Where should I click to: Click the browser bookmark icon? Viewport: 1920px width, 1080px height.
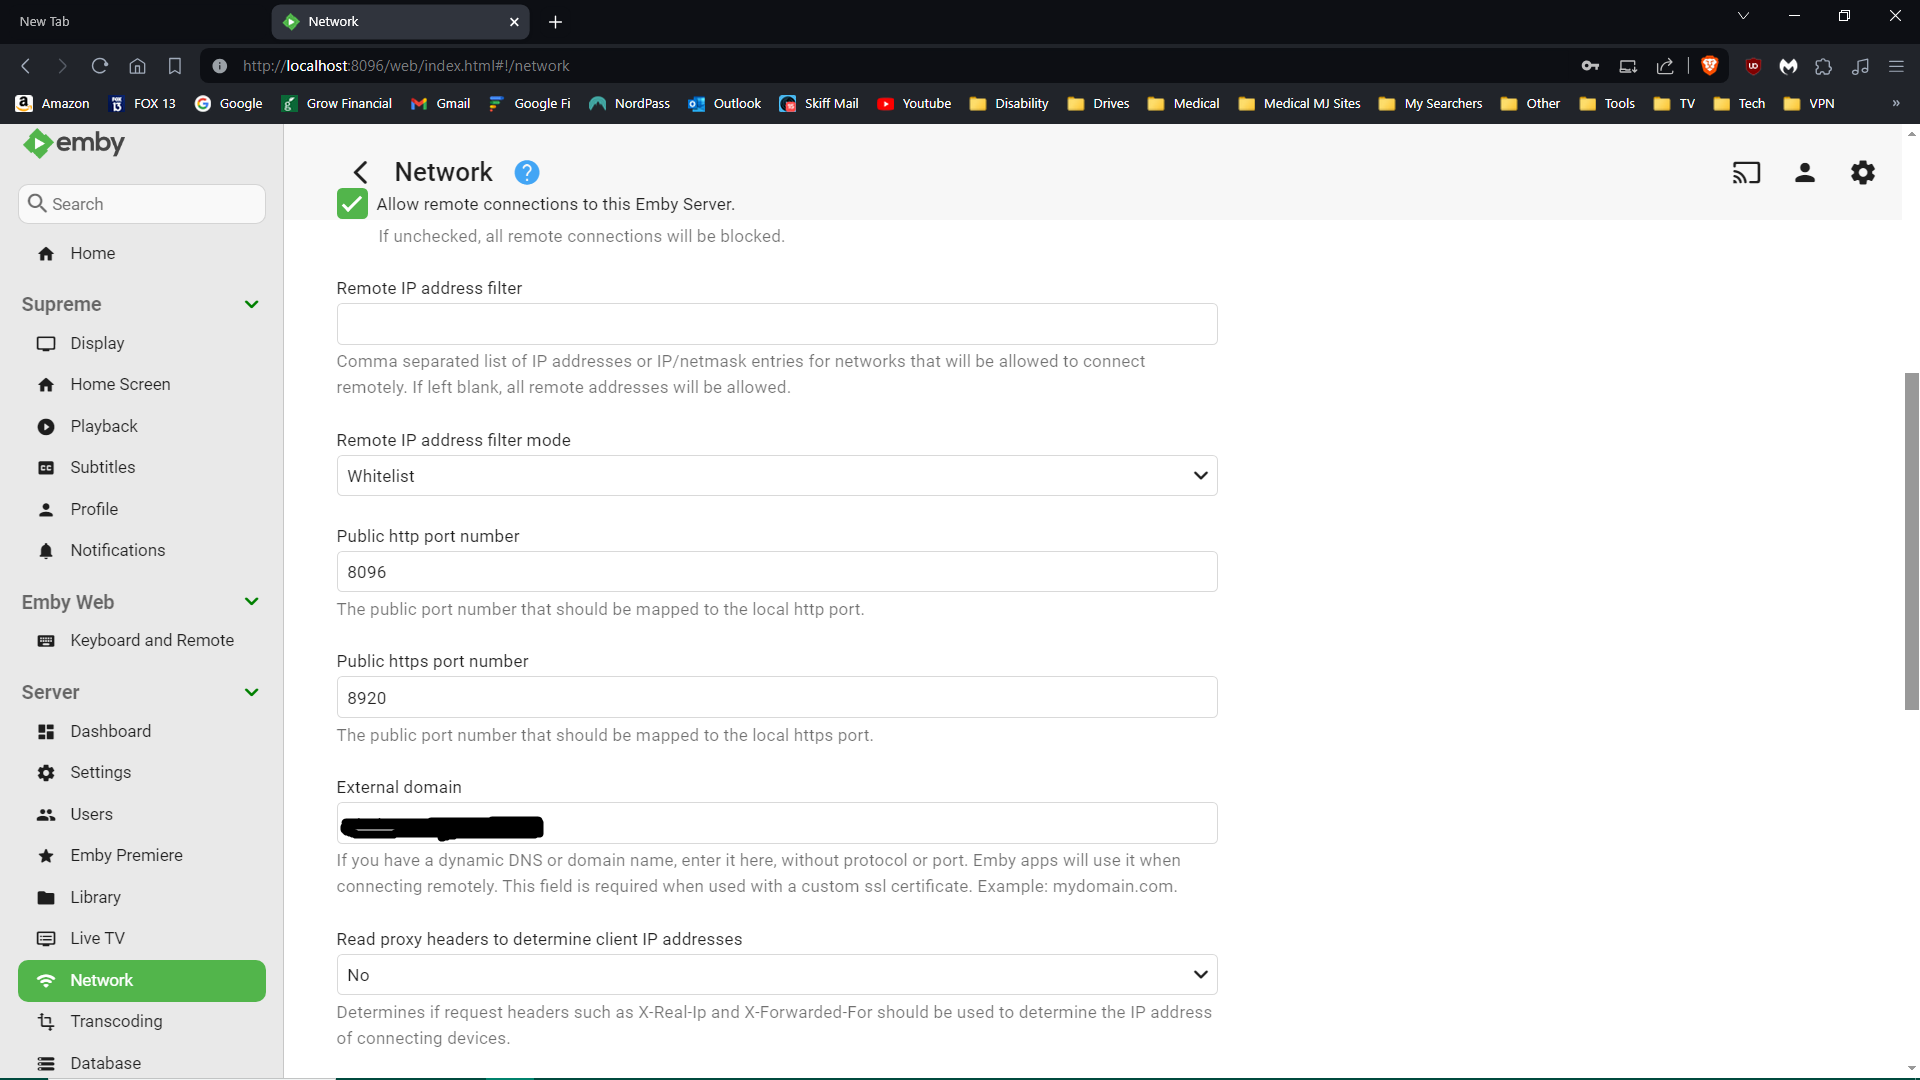pyautogui.click(x=175, y=66)
